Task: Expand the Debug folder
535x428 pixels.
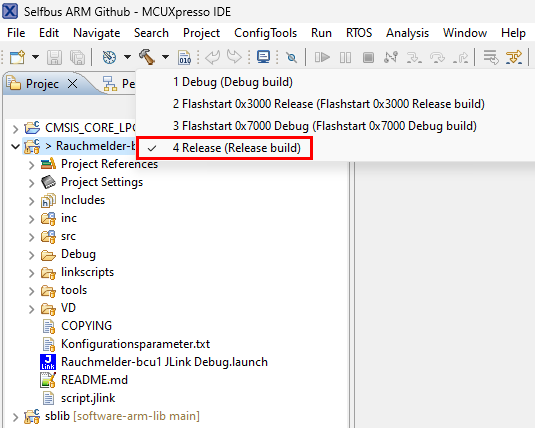Action: (x=31, y=255)
